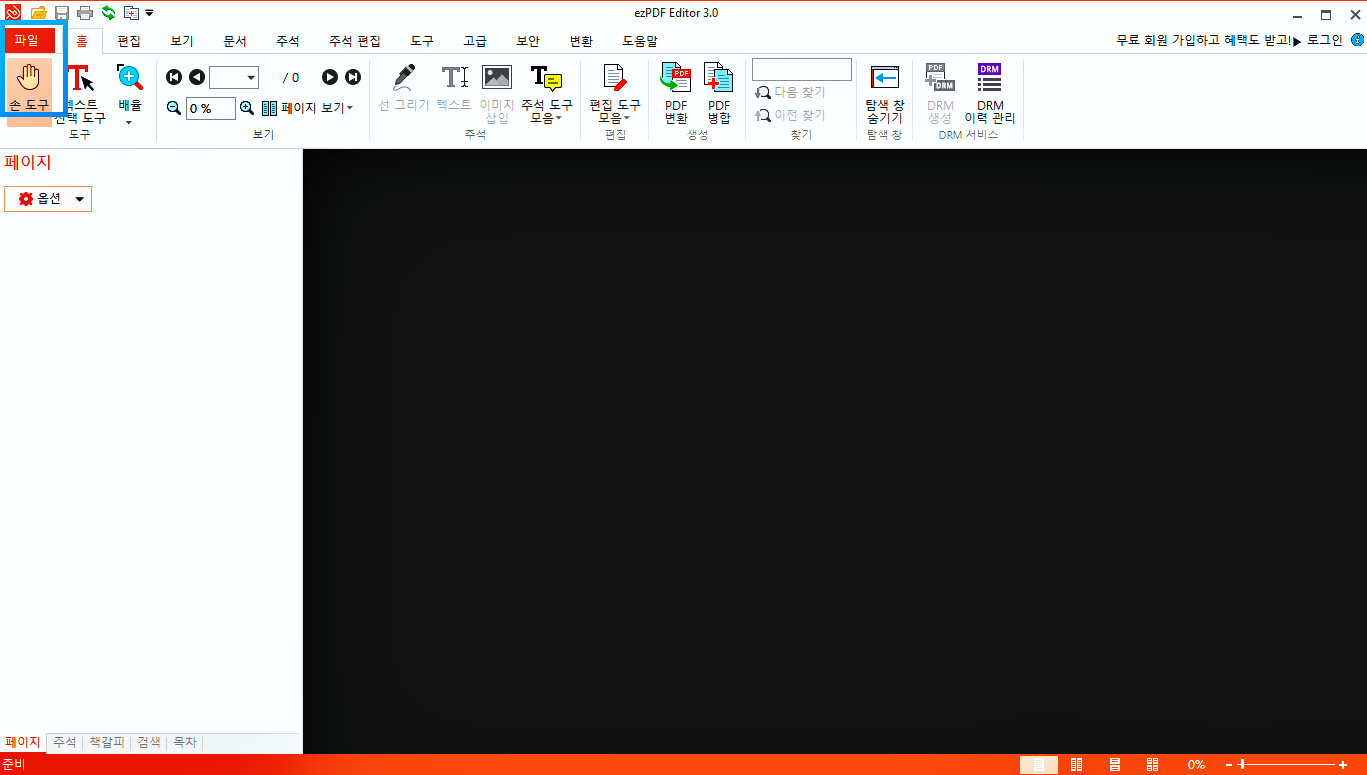Switch to the 문서 ribbon tab
The image size is (1367, 775).
[235, 41]
